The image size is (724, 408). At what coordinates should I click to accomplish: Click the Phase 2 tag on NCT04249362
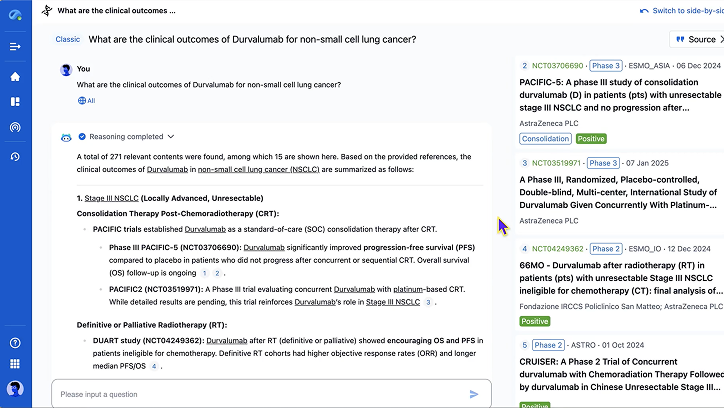point(606,249)
